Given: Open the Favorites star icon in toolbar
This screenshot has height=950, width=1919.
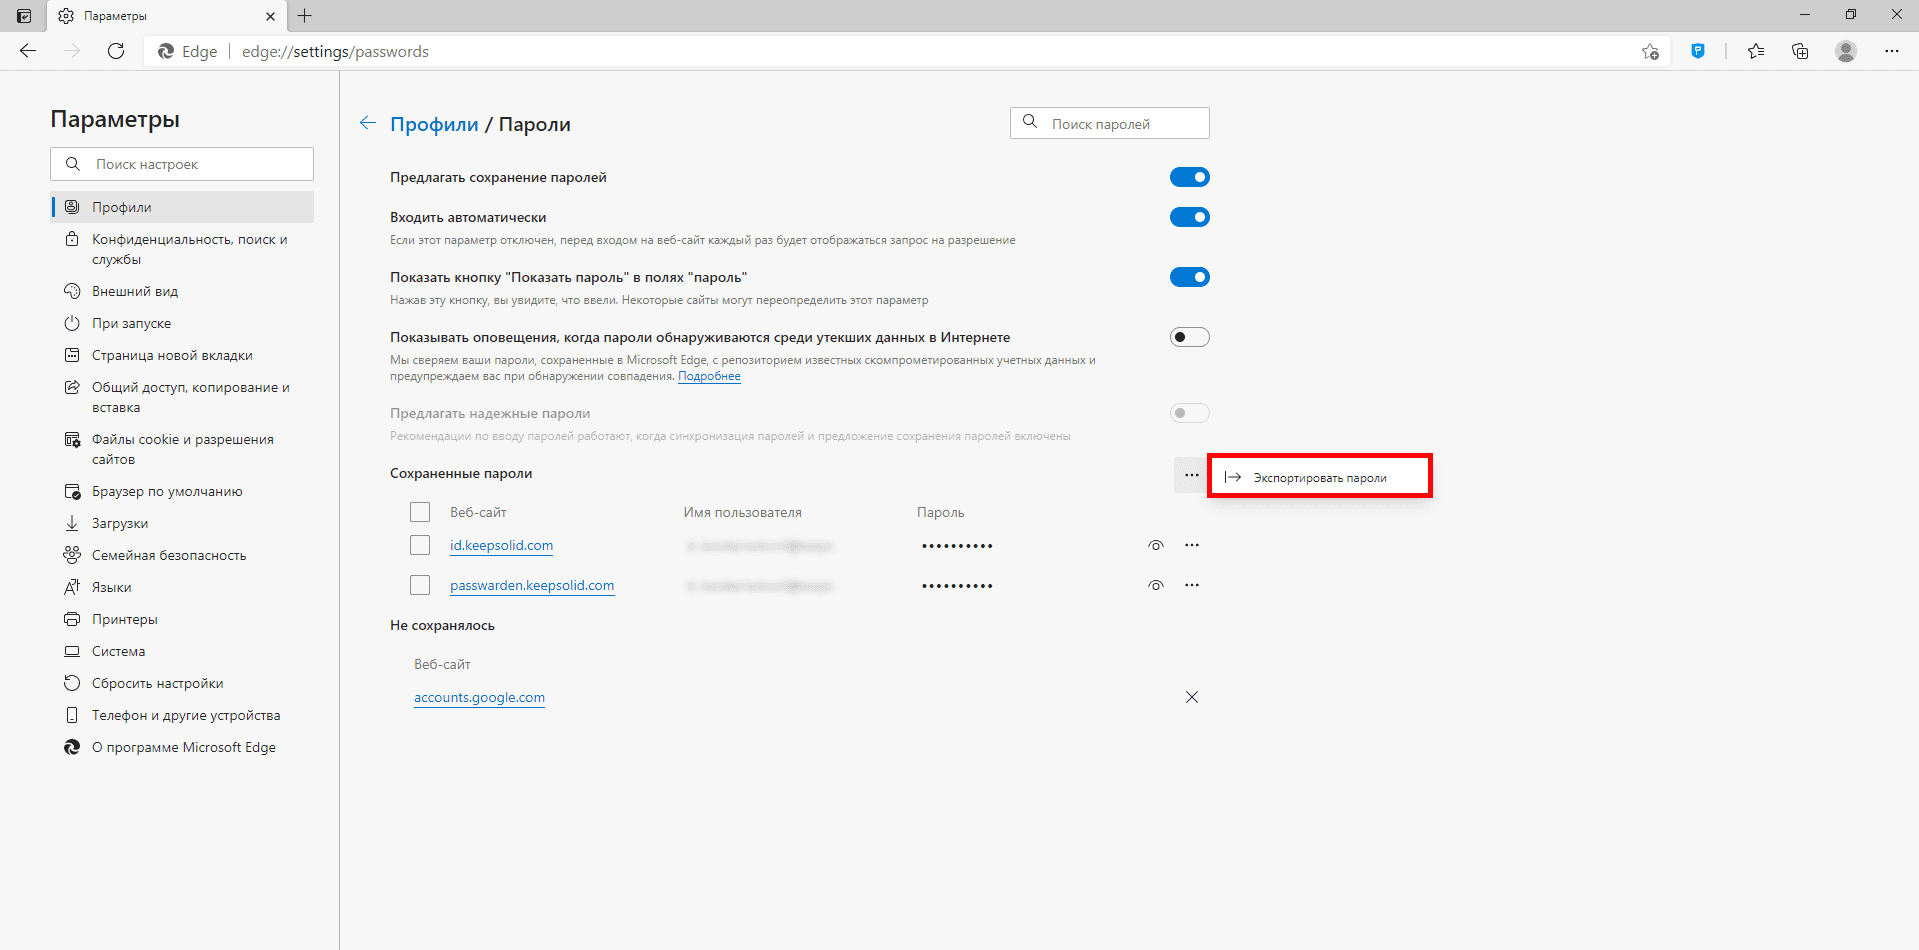Looking at the screenshot, I should click(x=1756, y=51).
